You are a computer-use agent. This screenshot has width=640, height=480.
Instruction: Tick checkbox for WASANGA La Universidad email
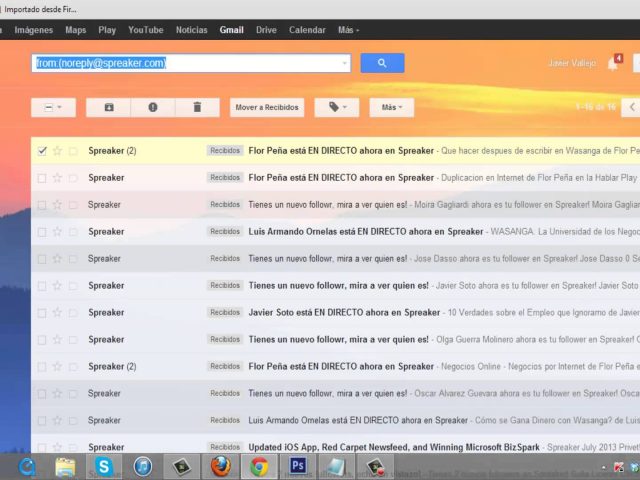[x=42, y=232]
